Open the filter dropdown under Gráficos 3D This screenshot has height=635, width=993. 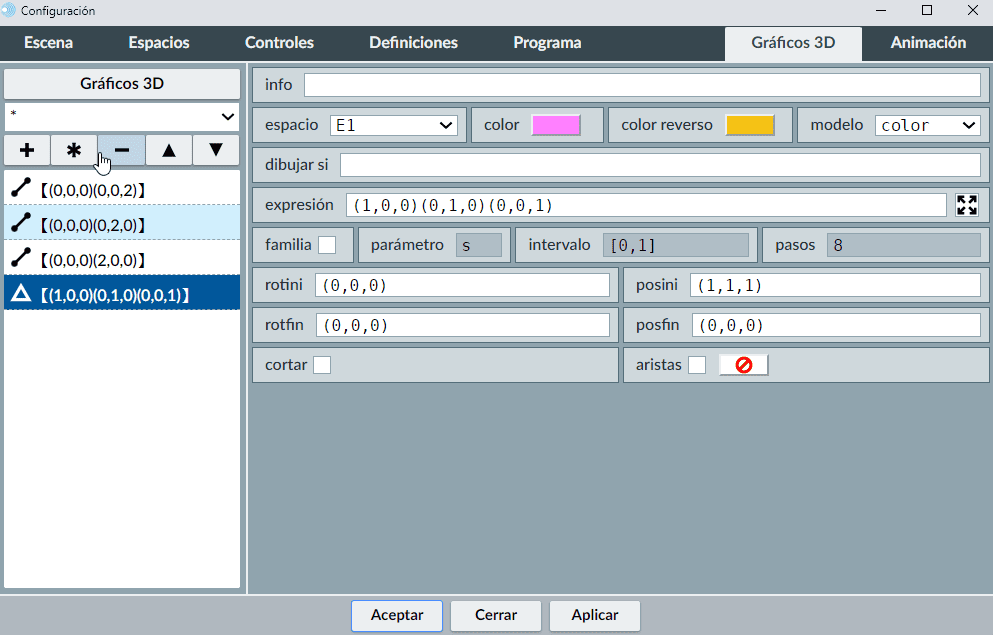point(122,116)
